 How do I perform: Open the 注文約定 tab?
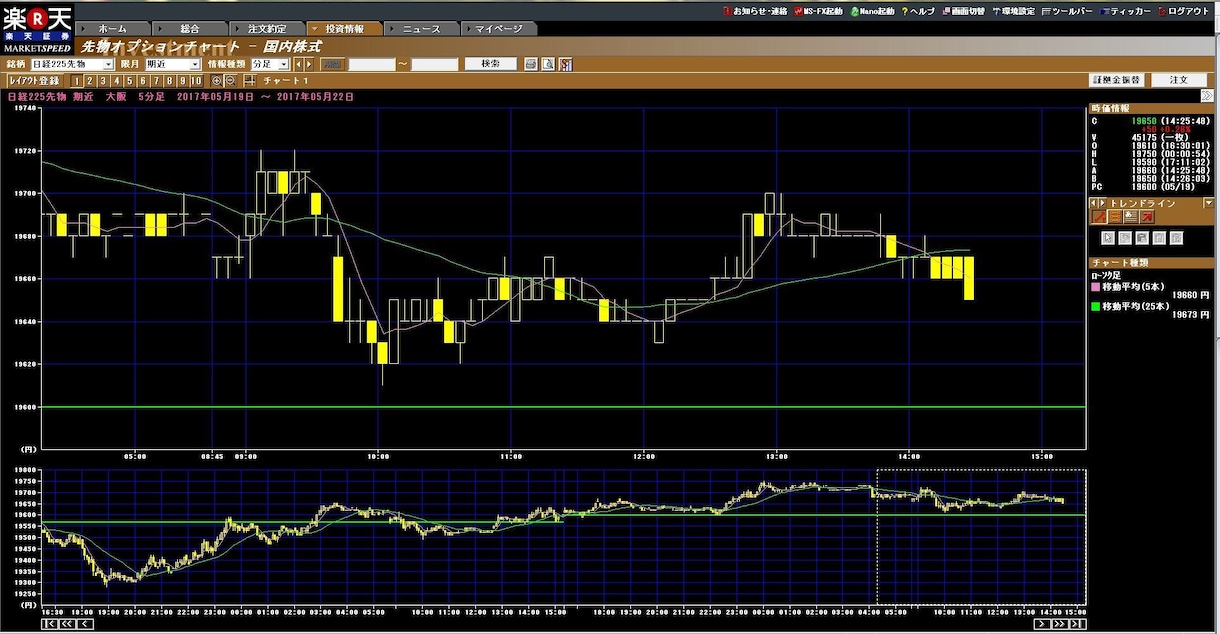tap(267, 29)
